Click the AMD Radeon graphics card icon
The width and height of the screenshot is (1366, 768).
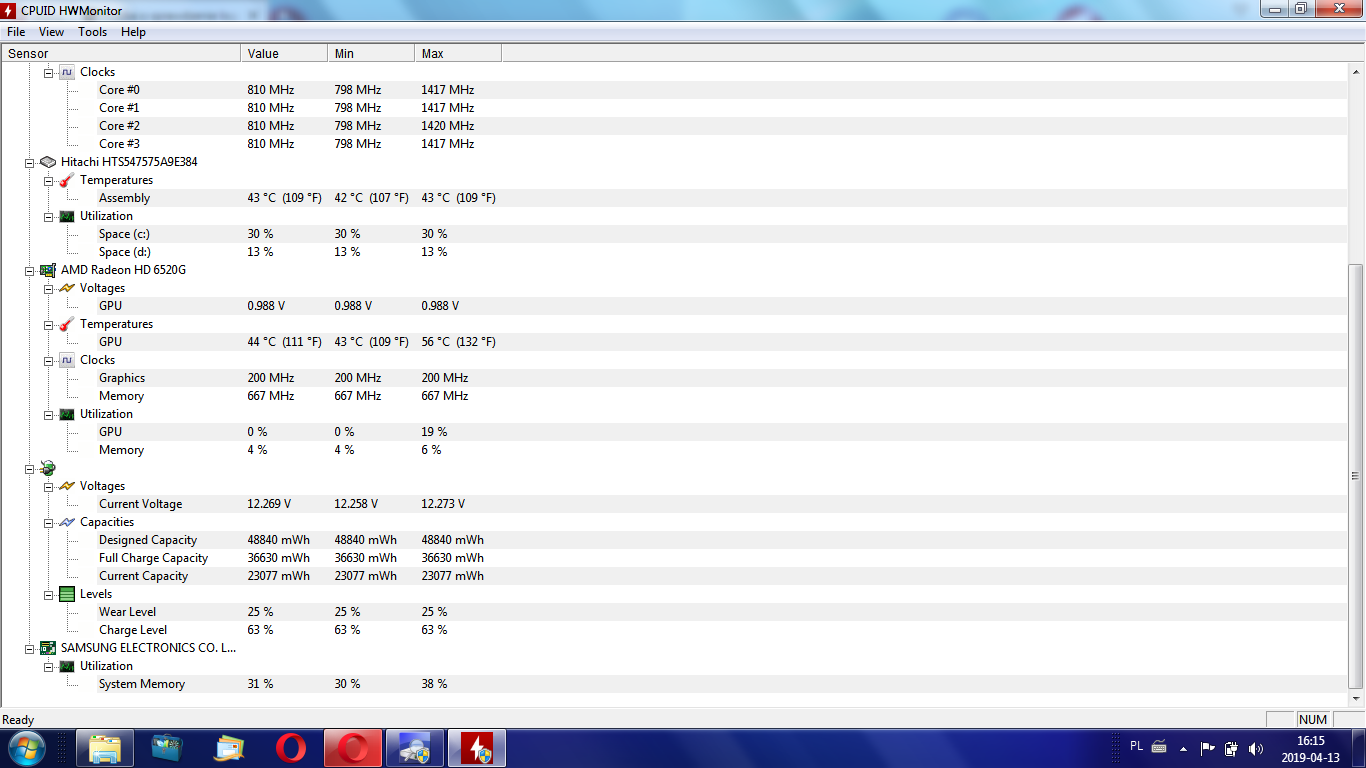coord(47,270)
